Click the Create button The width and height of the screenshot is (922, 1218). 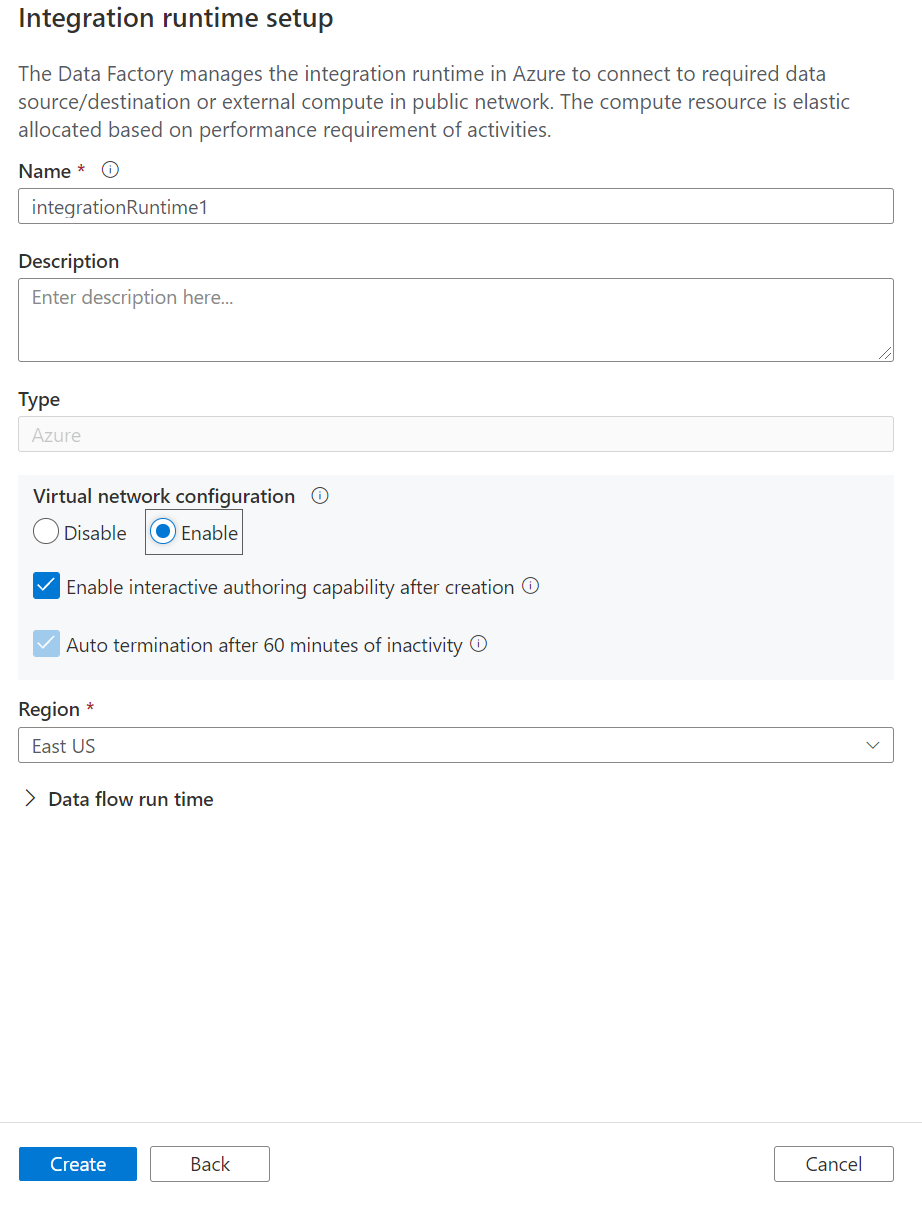[78, 1164]
